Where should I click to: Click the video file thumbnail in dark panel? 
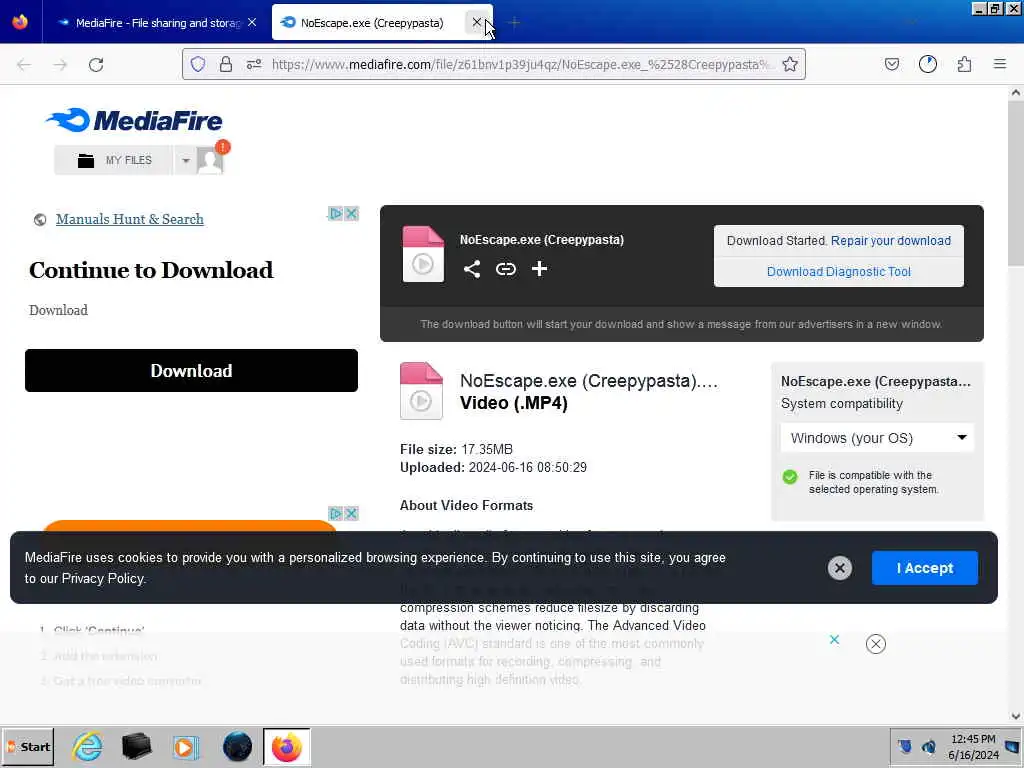click(x=423, y=254)
